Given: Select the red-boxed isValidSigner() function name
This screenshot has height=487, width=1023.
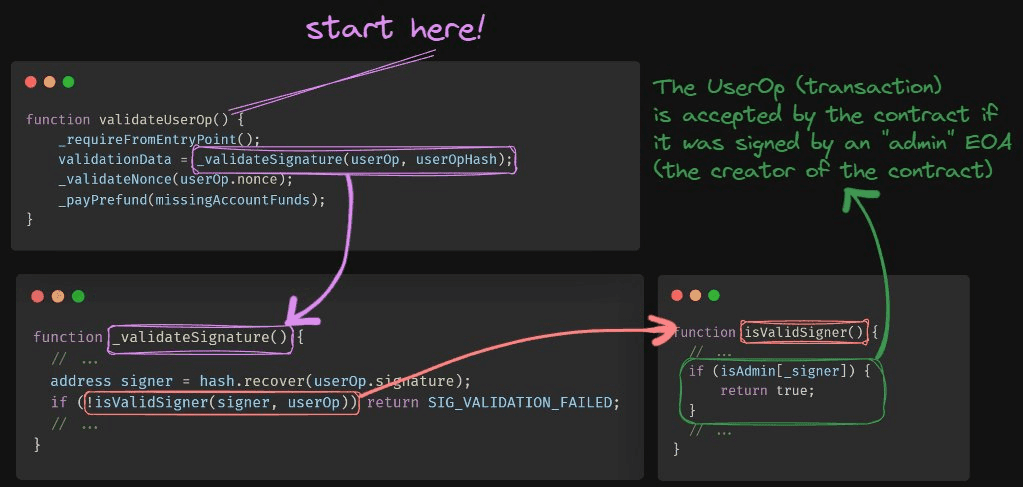Looking at the screenshot, I should click(x=802, y=332).
